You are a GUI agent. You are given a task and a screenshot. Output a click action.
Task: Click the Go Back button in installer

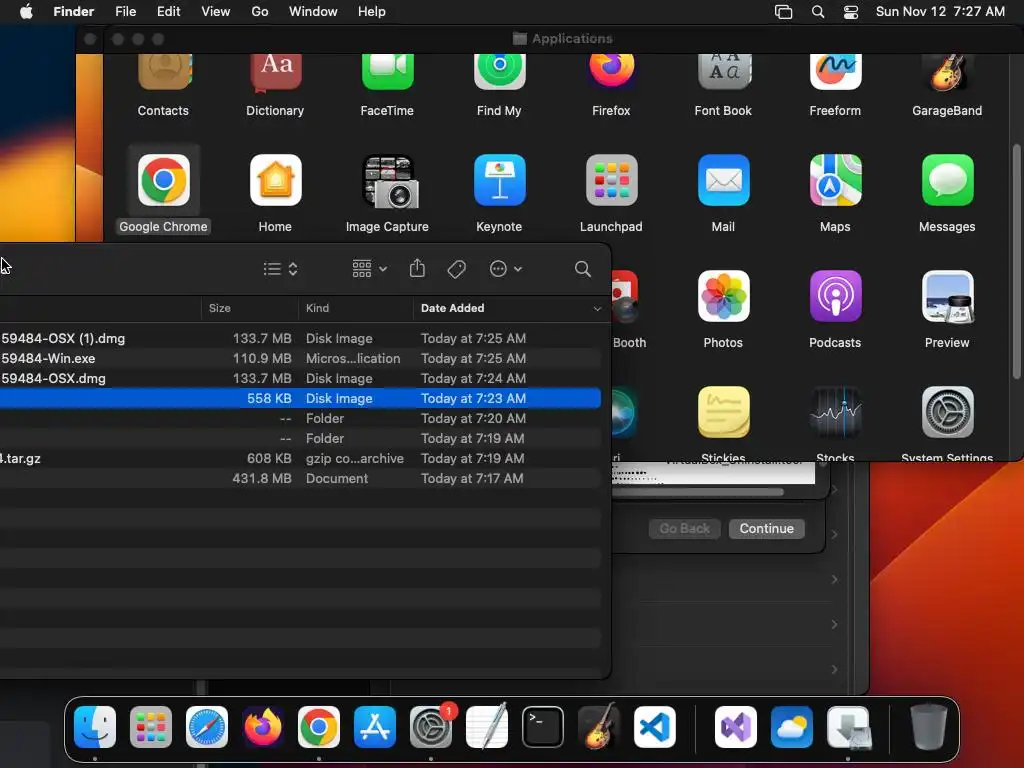pos(684,528)
